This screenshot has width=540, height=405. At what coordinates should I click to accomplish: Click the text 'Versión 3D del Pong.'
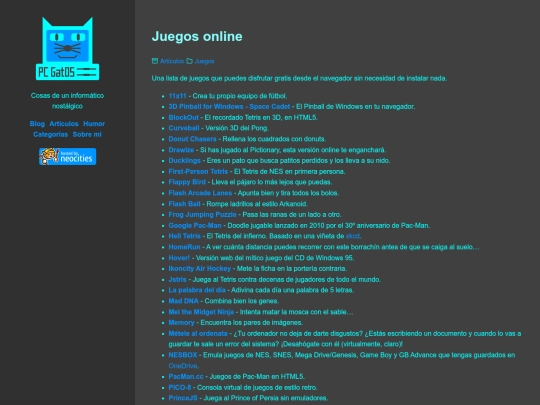click(x=237, y=128)
